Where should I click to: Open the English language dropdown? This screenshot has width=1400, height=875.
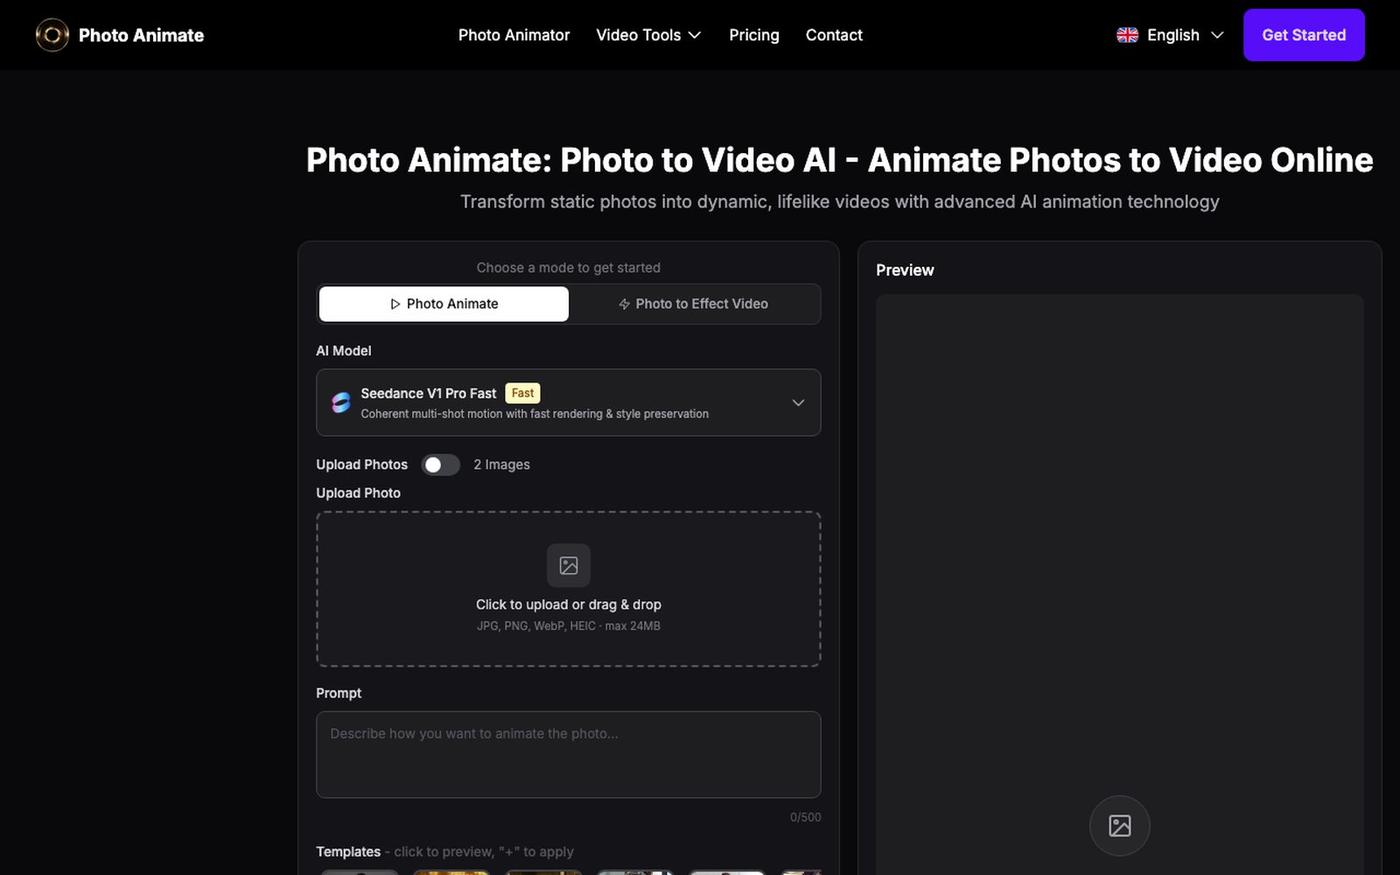click(1170, 35)
